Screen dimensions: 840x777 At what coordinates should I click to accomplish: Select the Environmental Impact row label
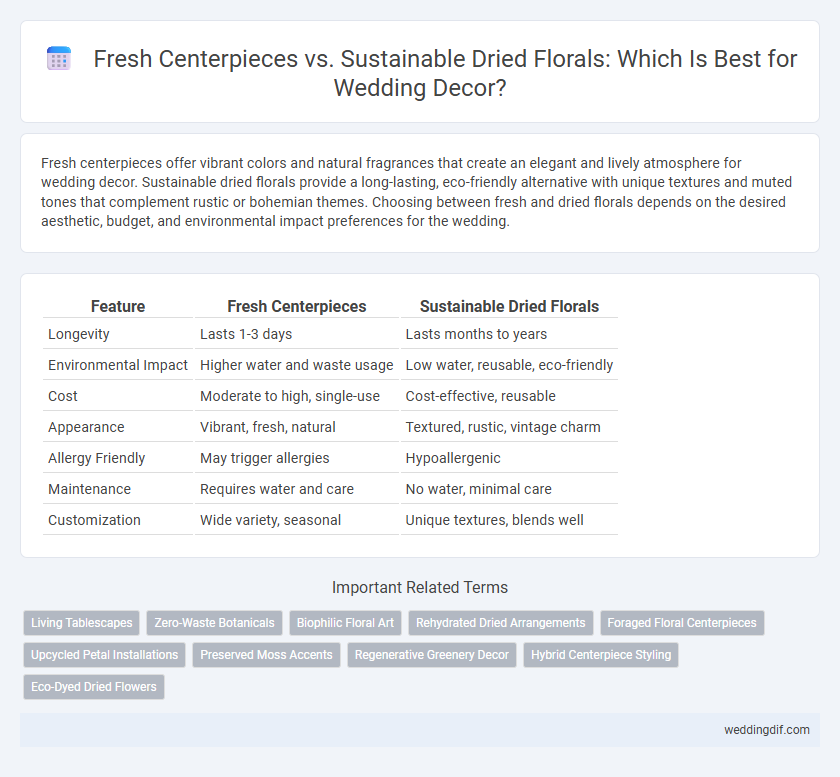click(118, 365)
